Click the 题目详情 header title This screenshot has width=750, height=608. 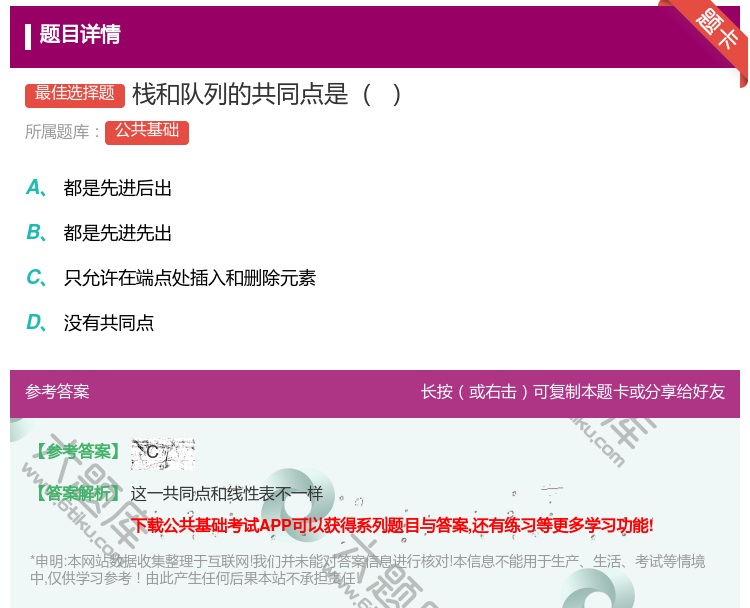tap(80, 35)
